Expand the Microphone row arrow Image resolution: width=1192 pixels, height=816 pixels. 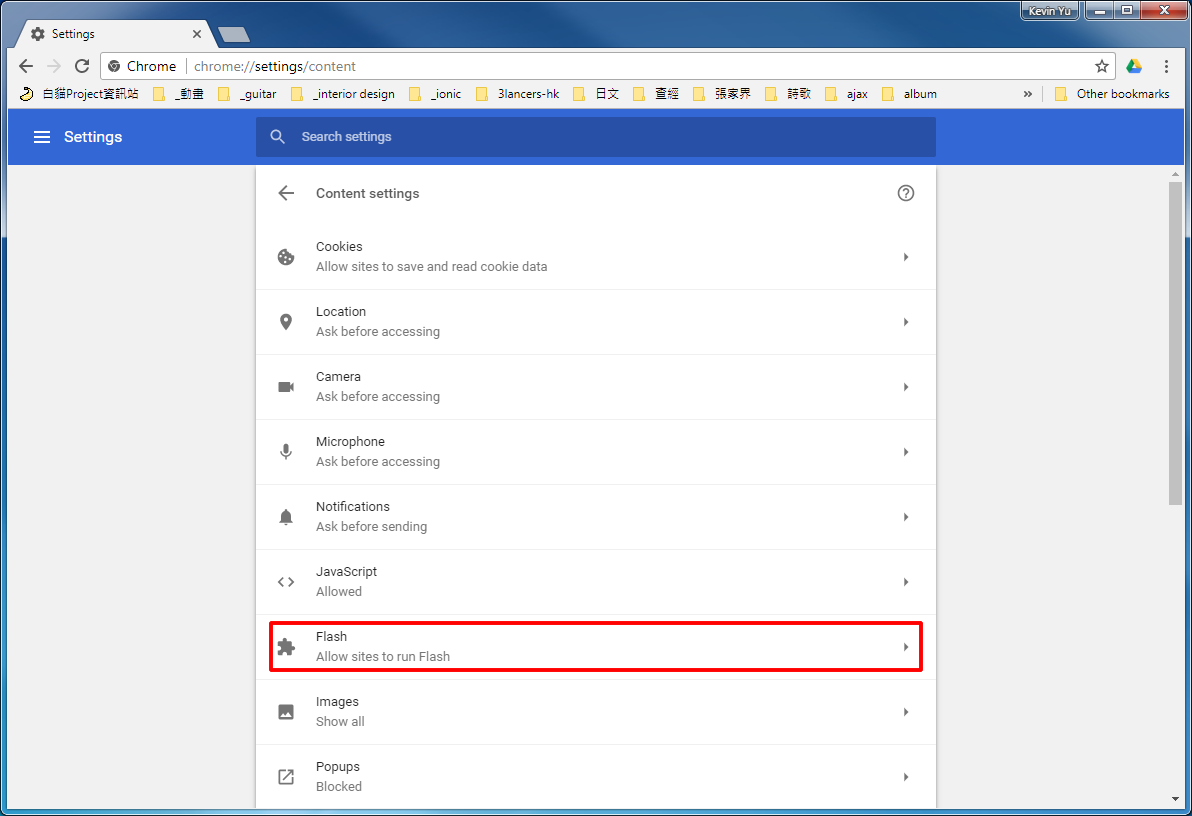pos(905,452)
